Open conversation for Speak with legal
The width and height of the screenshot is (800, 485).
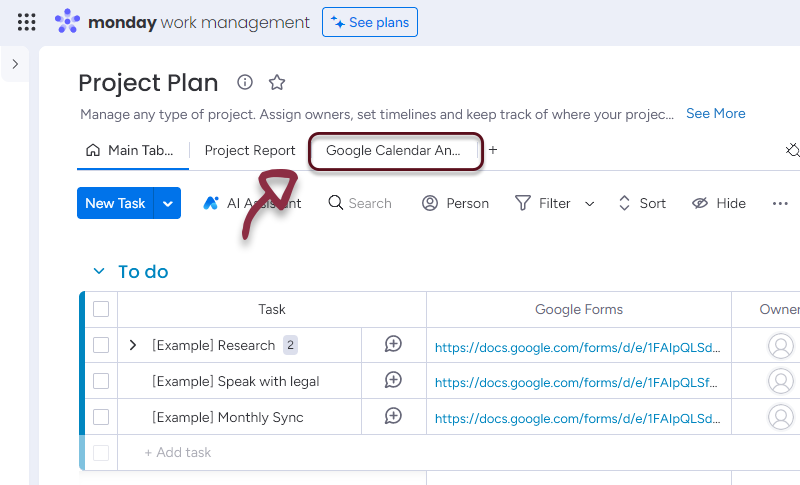pyautogui.click(x=394, y=381)
